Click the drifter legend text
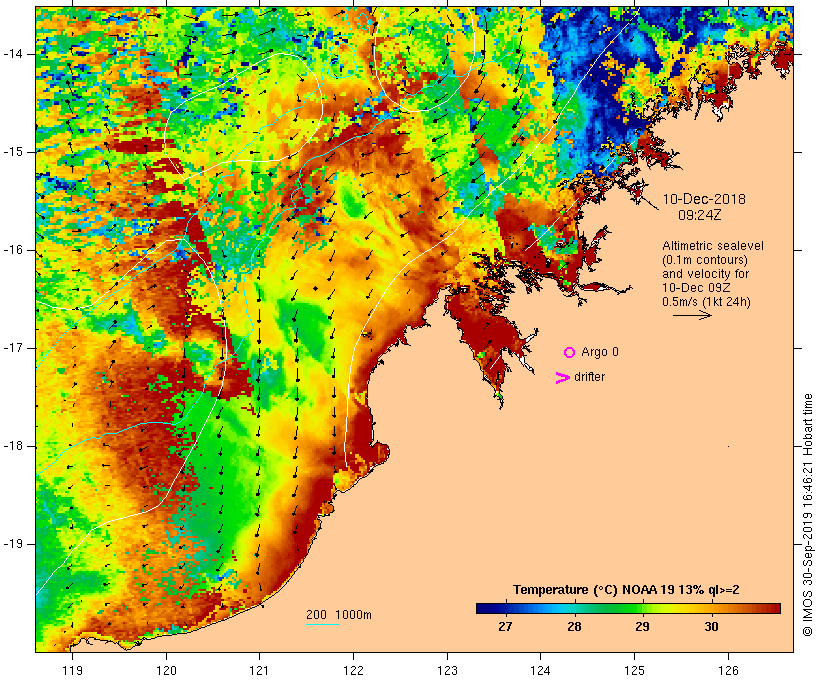The height and width of the screenshot is (680, 820). point(589,377)
